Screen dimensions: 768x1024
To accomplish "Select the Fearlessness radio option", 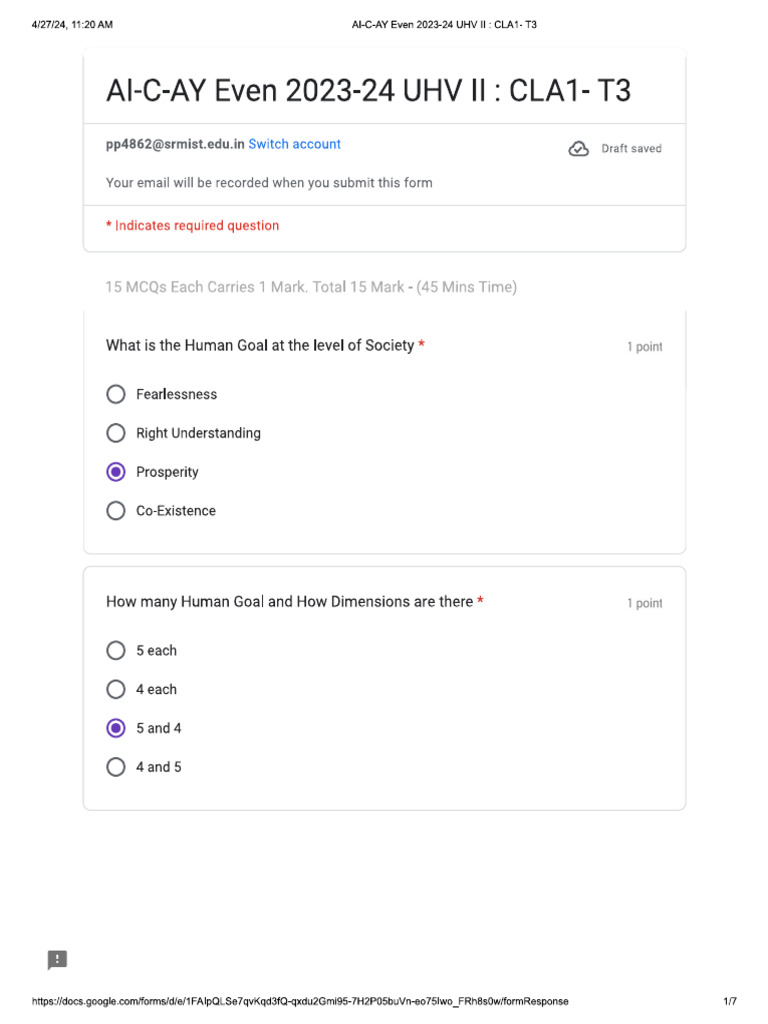I will pos(116,394).
